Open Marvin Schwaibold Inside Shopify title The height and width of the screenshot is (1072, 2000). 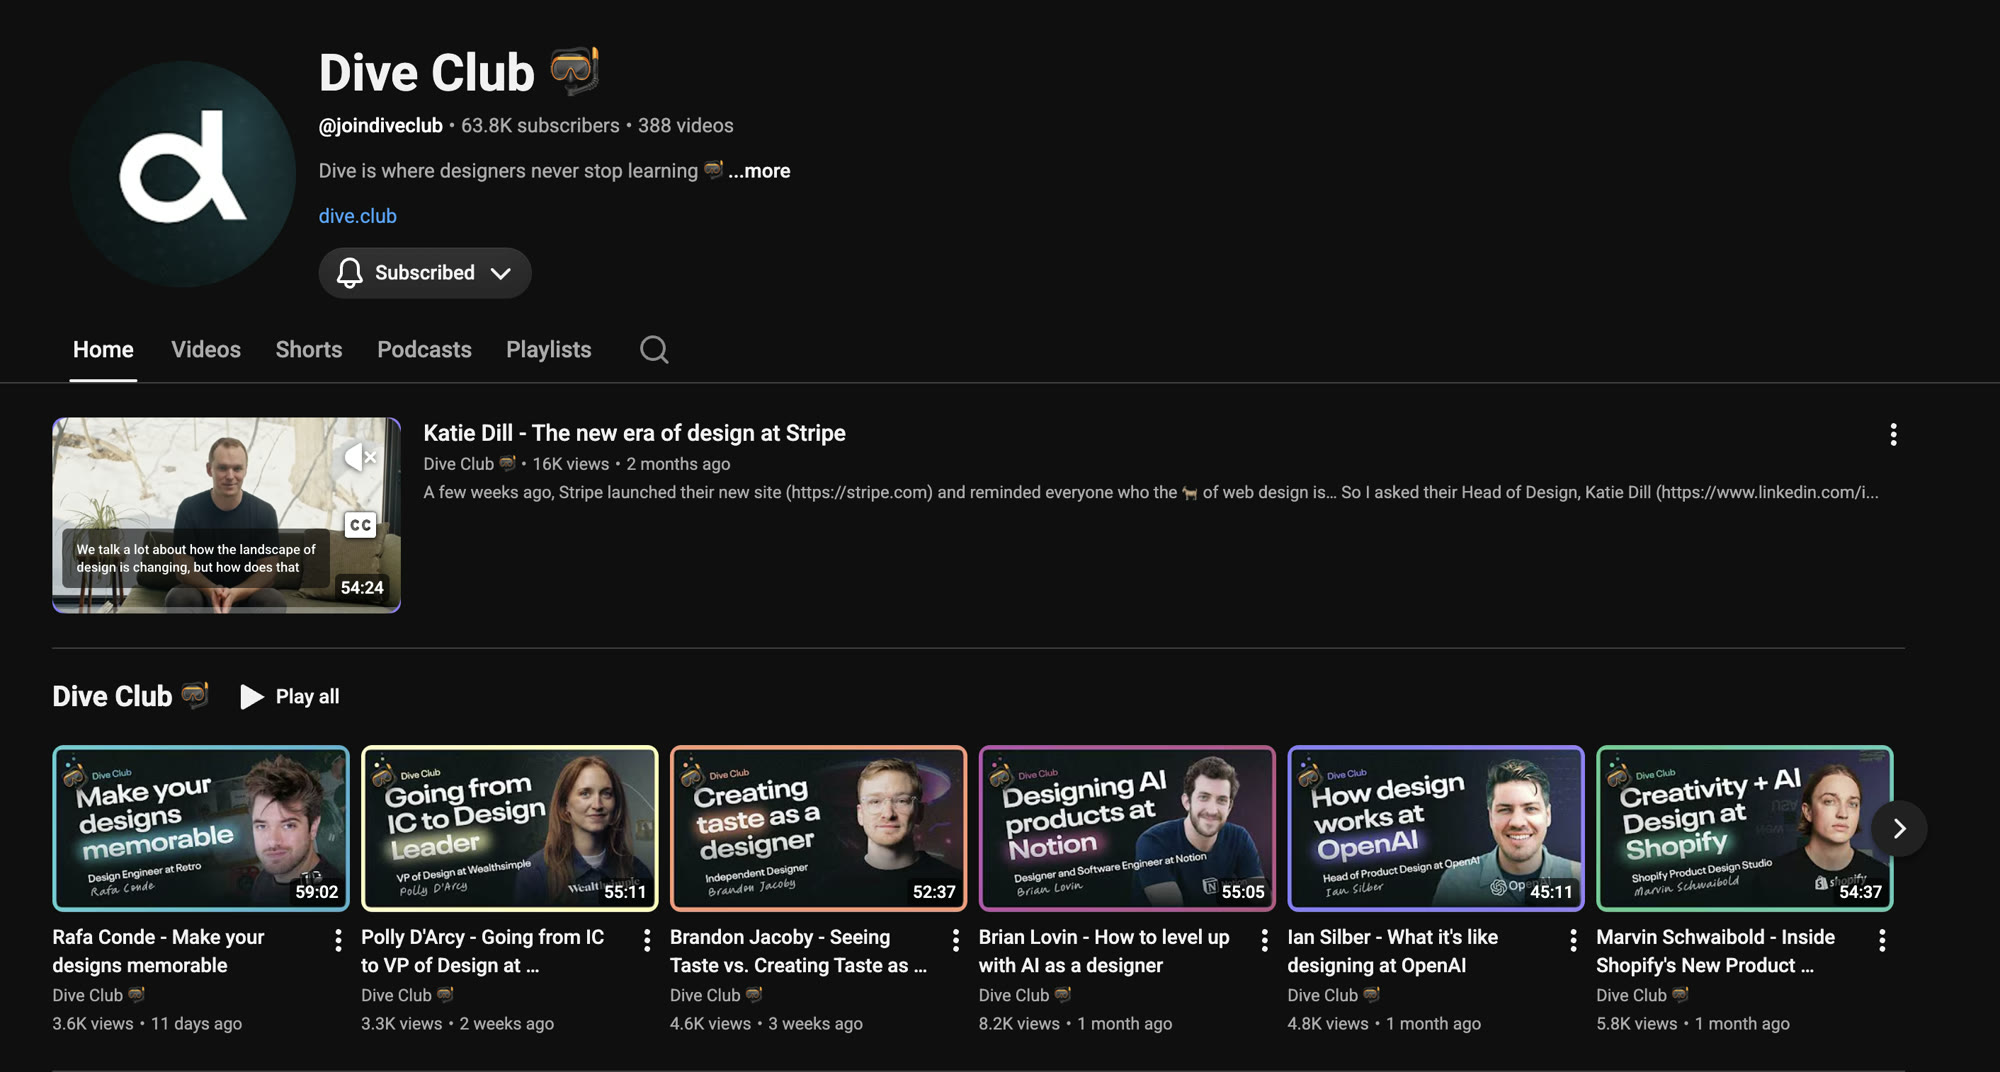(1715, 951)
